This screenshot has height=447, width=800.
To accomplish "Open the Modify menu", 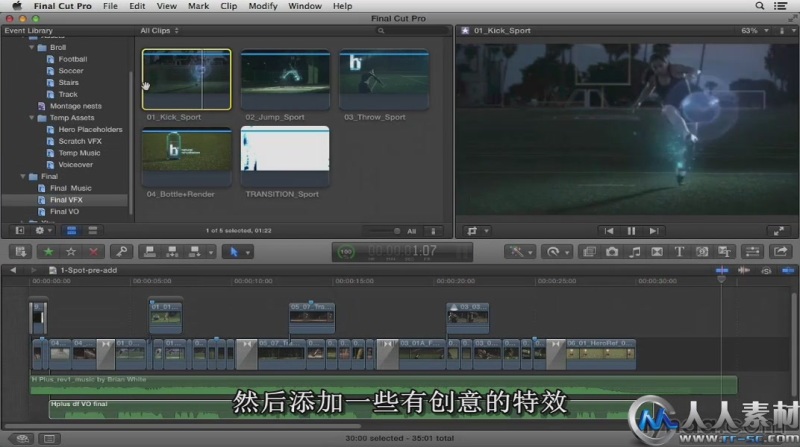I will click(263, 6).
